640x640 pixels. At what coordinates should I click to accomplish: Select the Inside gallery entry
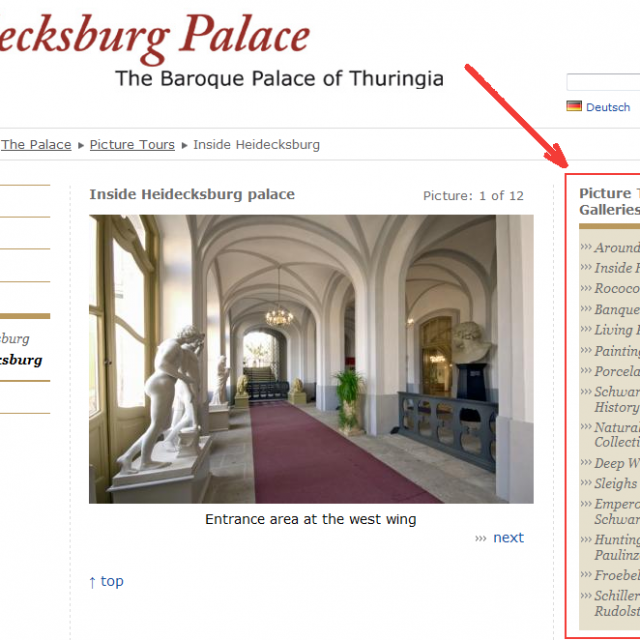(x=616, y=268)
